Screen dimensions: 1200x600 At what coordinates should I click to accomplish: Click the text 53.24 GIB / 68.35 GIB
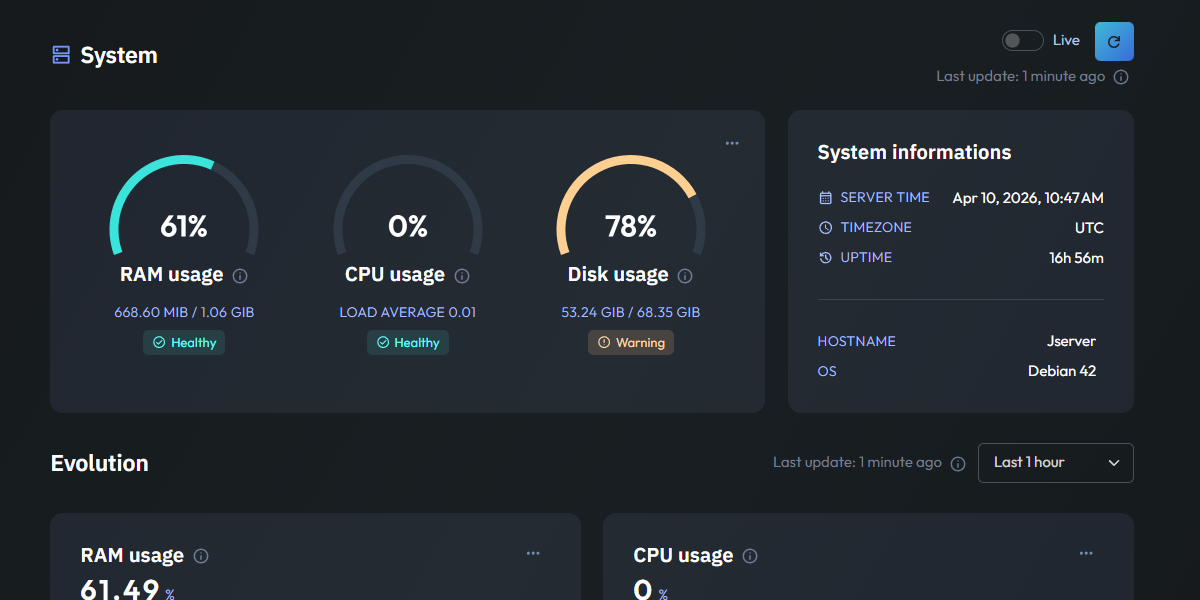[631, 312]
